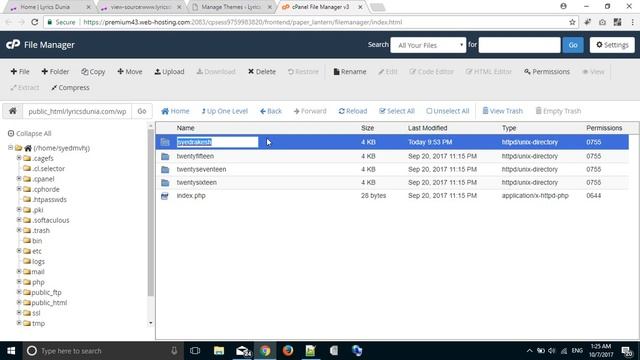The image size is (640, 360).
Task: Expand the .cphorde folder node
Action: pos(19,189)
